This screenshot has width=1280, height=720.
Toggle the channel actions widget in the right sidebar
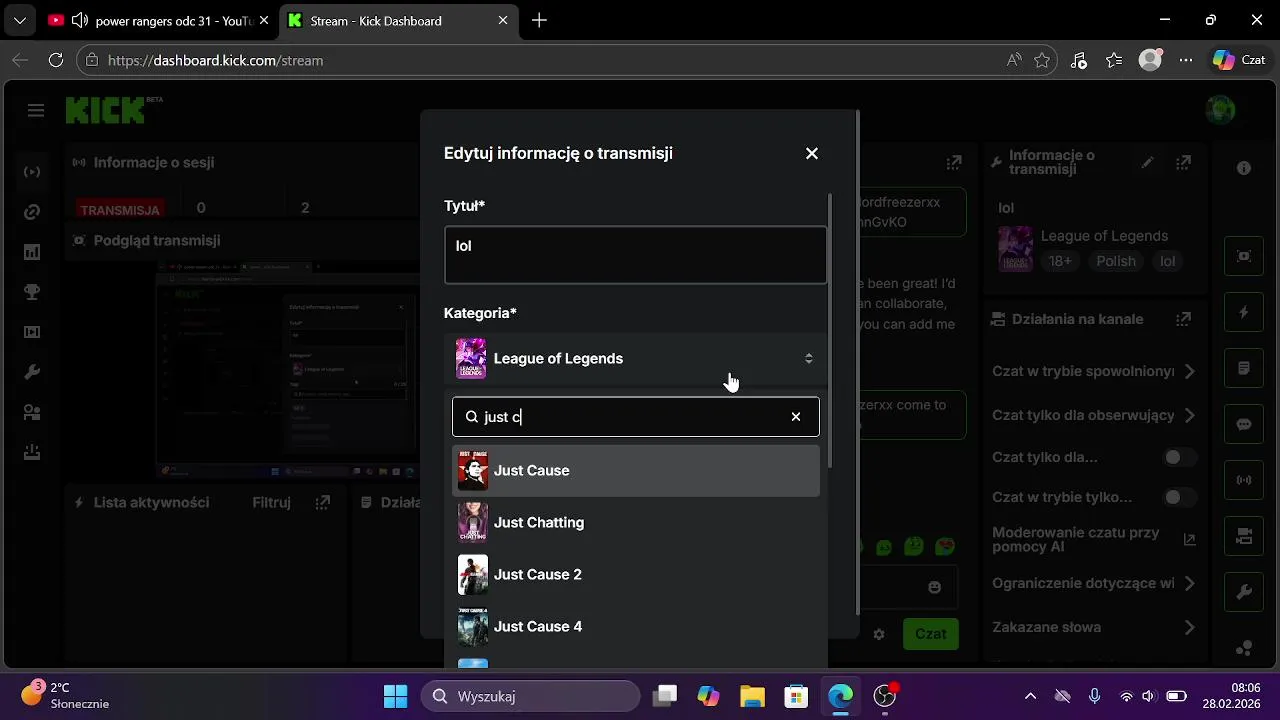[1244, 536]
